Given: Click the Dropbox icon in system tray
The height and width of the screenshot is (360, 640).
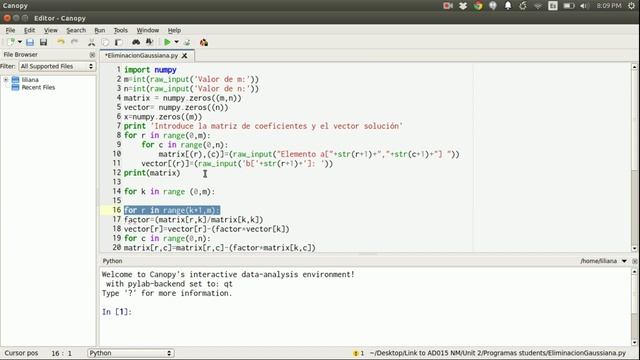Looking at the screenshot, I should point(463,6).
